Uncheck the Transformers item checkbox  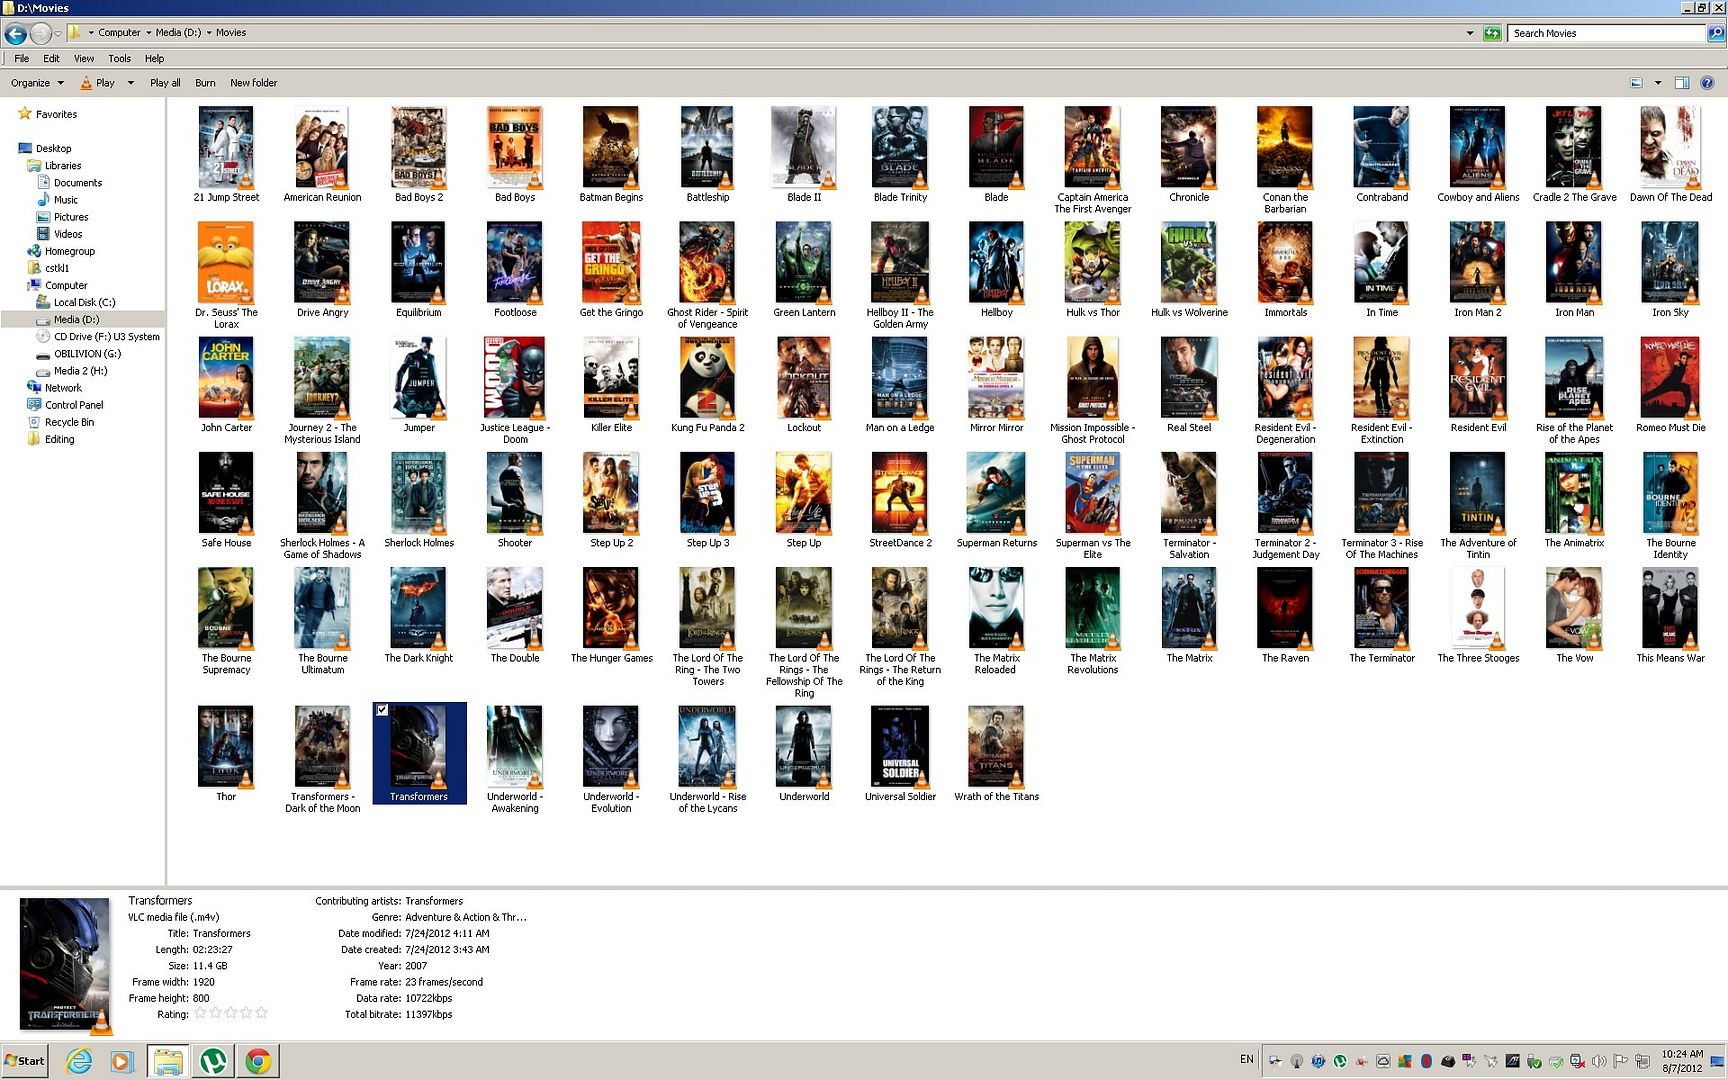[x=382, y=710]
